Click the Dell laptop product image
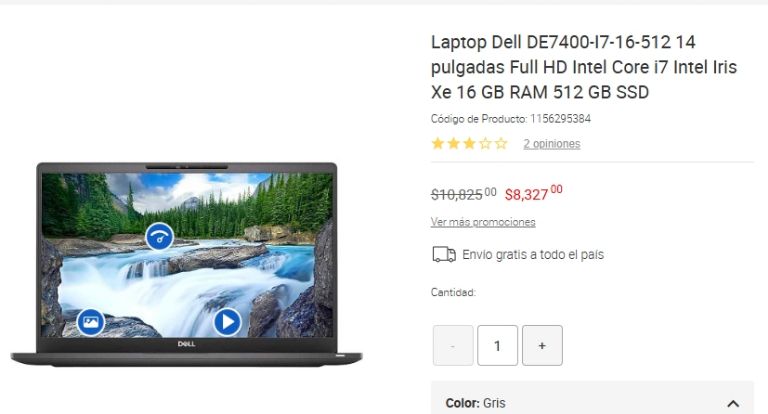 pyautogui.click(x=186, y=265)
